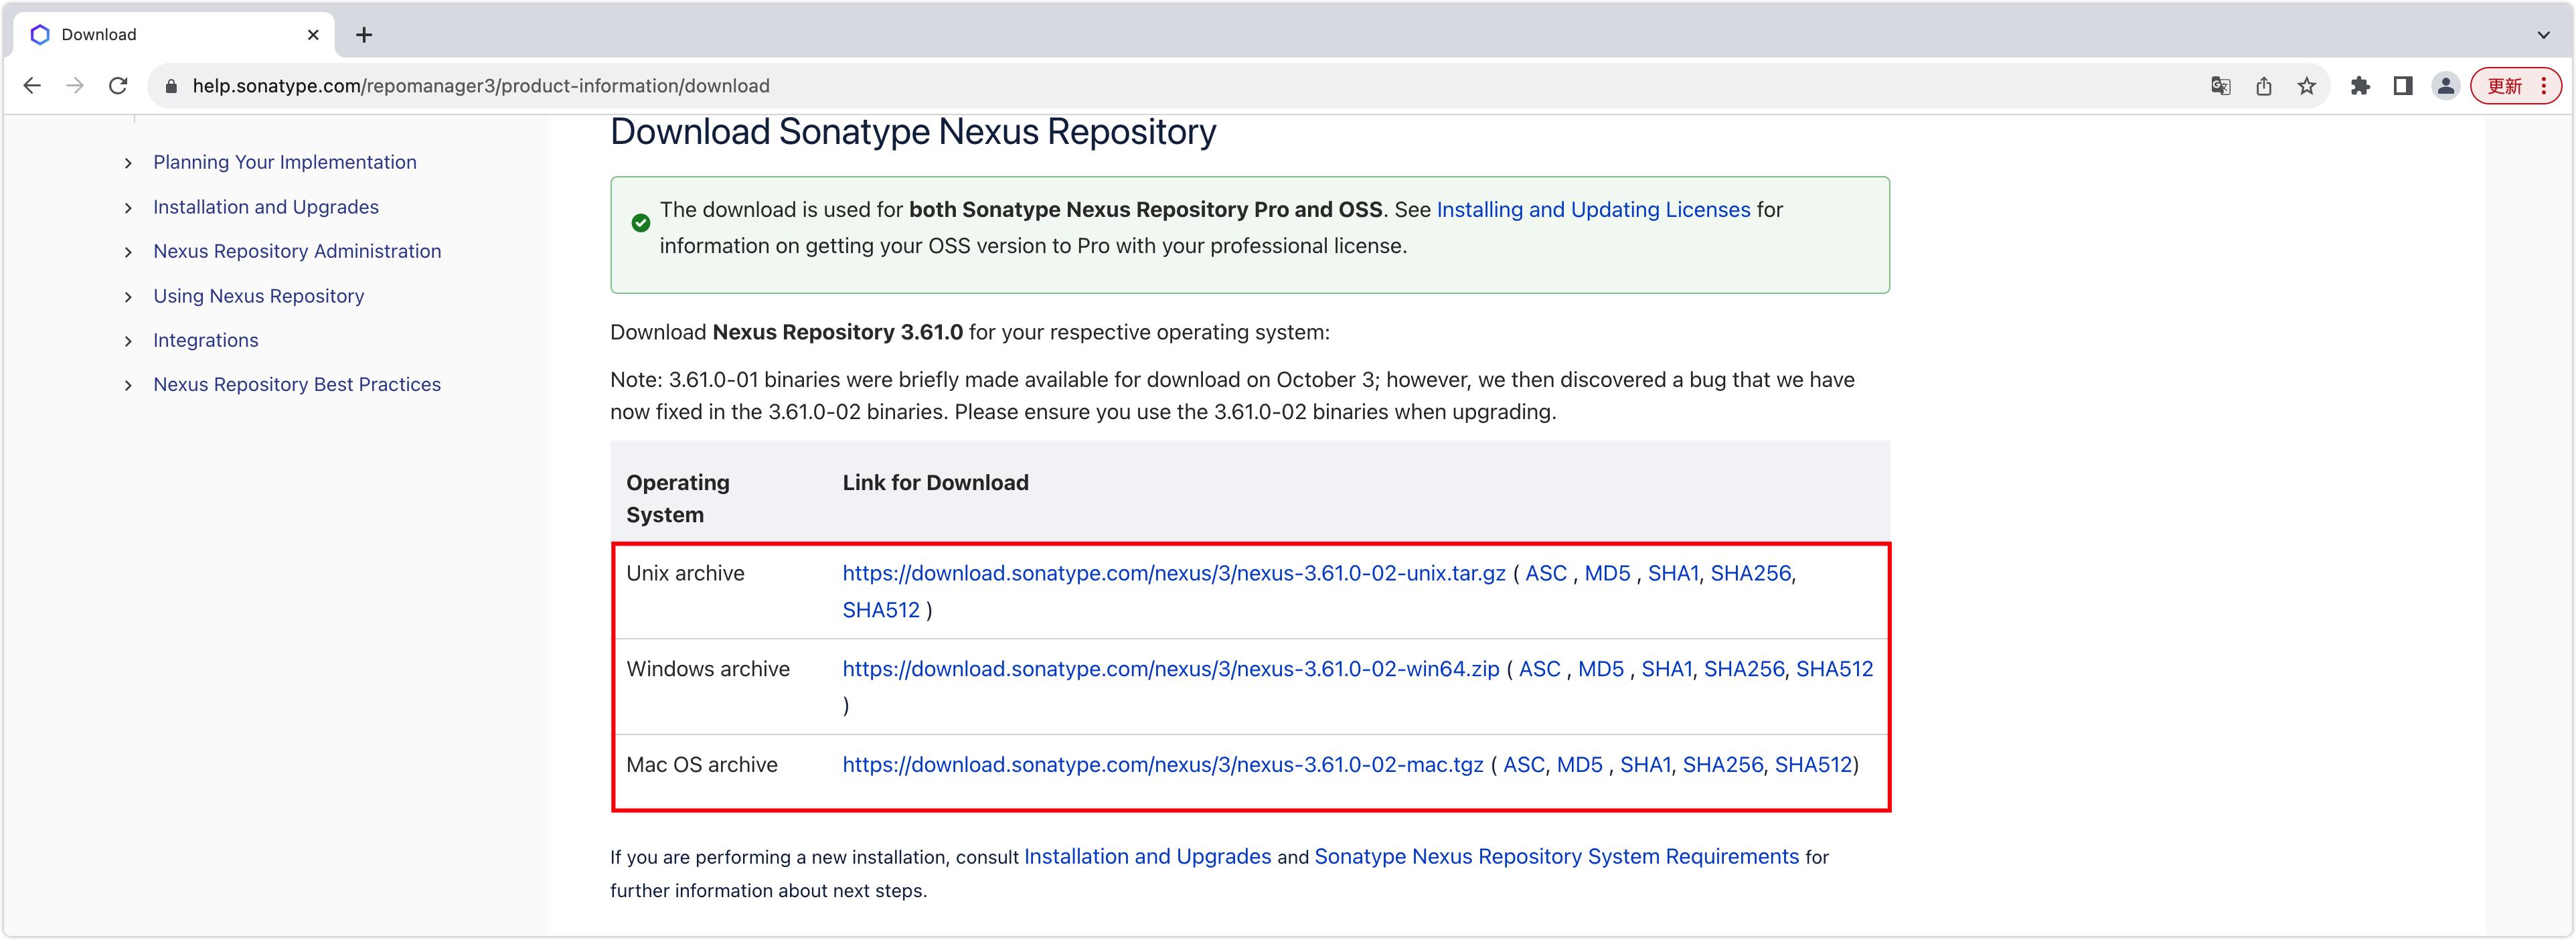The height and width of the screenshot is (940, 2576).
Task: Open Nexus Repository Best Practices sidebar link
Action: pyautogui.click(x=297, y=384)
